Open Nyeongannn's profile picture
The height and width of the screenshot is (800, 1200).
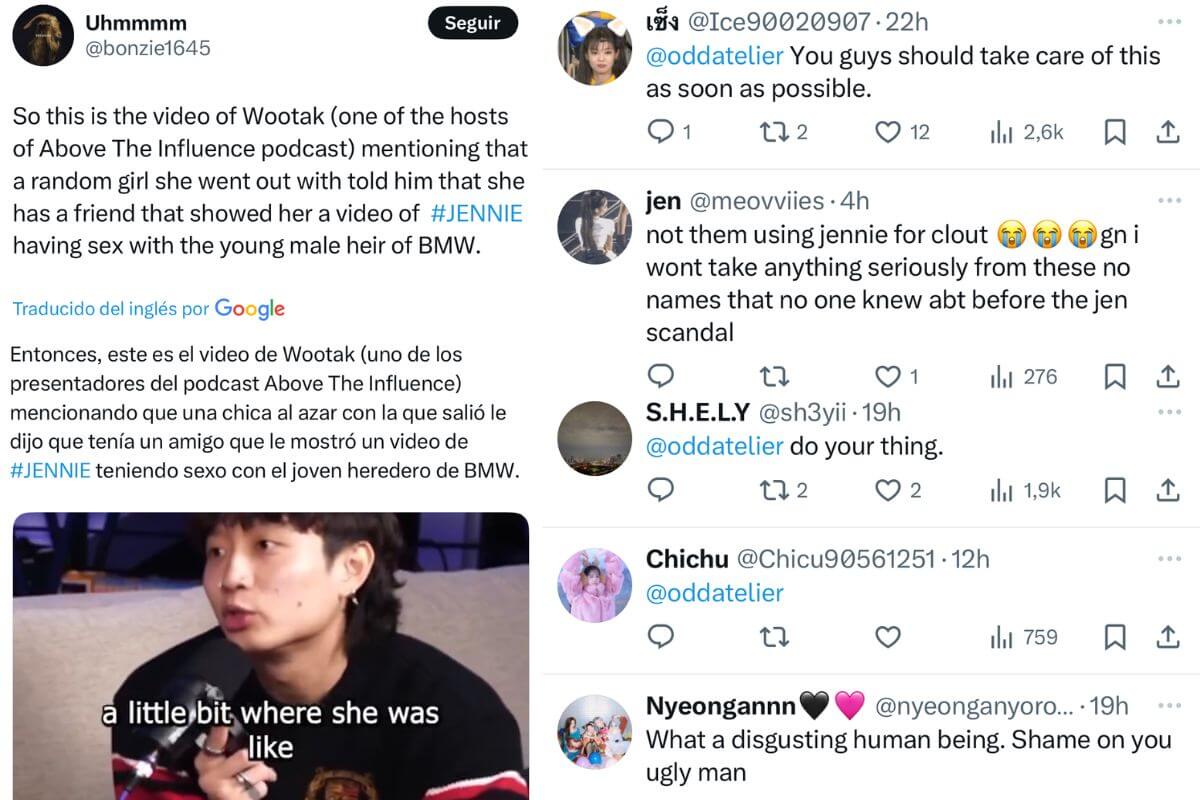point(594,730)
